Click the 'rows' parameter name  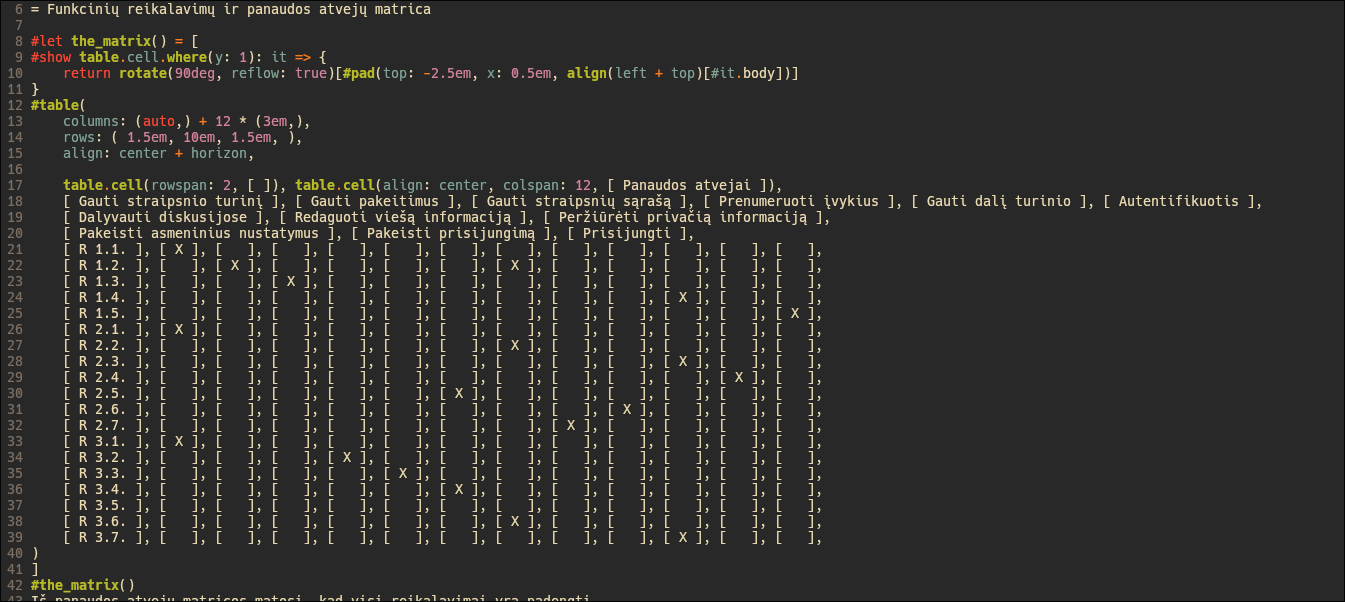[x=79, y=137]
